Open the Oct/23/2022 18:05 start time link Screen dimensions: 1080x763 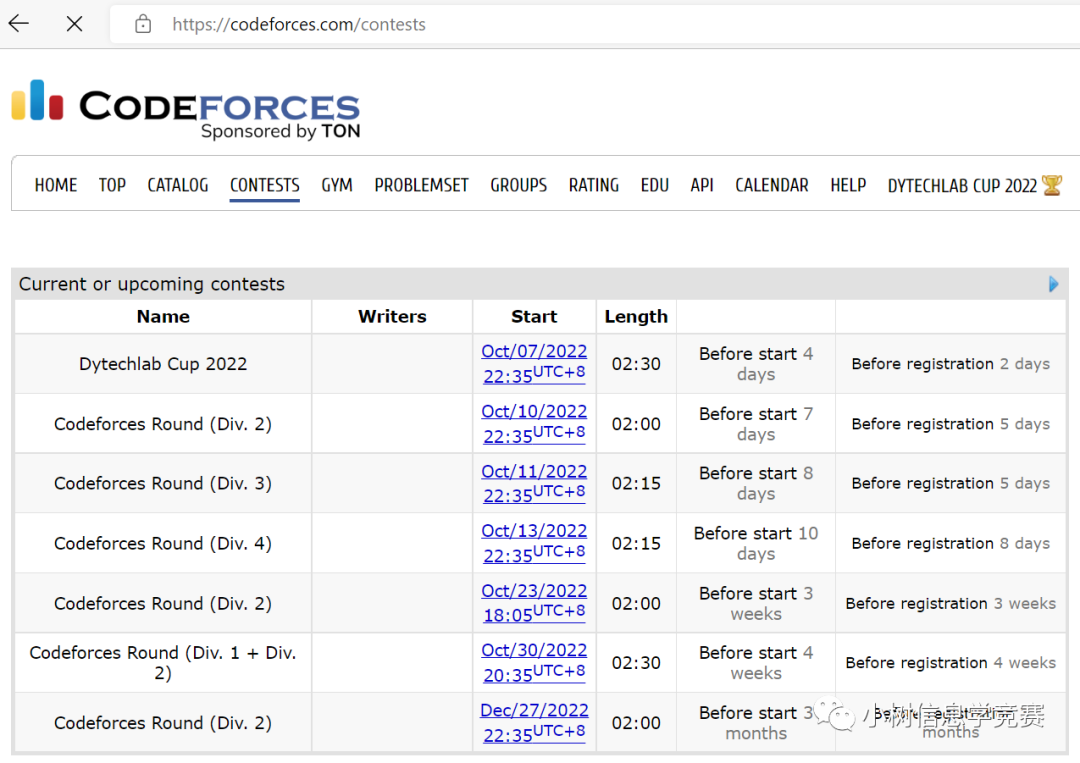point(534,603)
